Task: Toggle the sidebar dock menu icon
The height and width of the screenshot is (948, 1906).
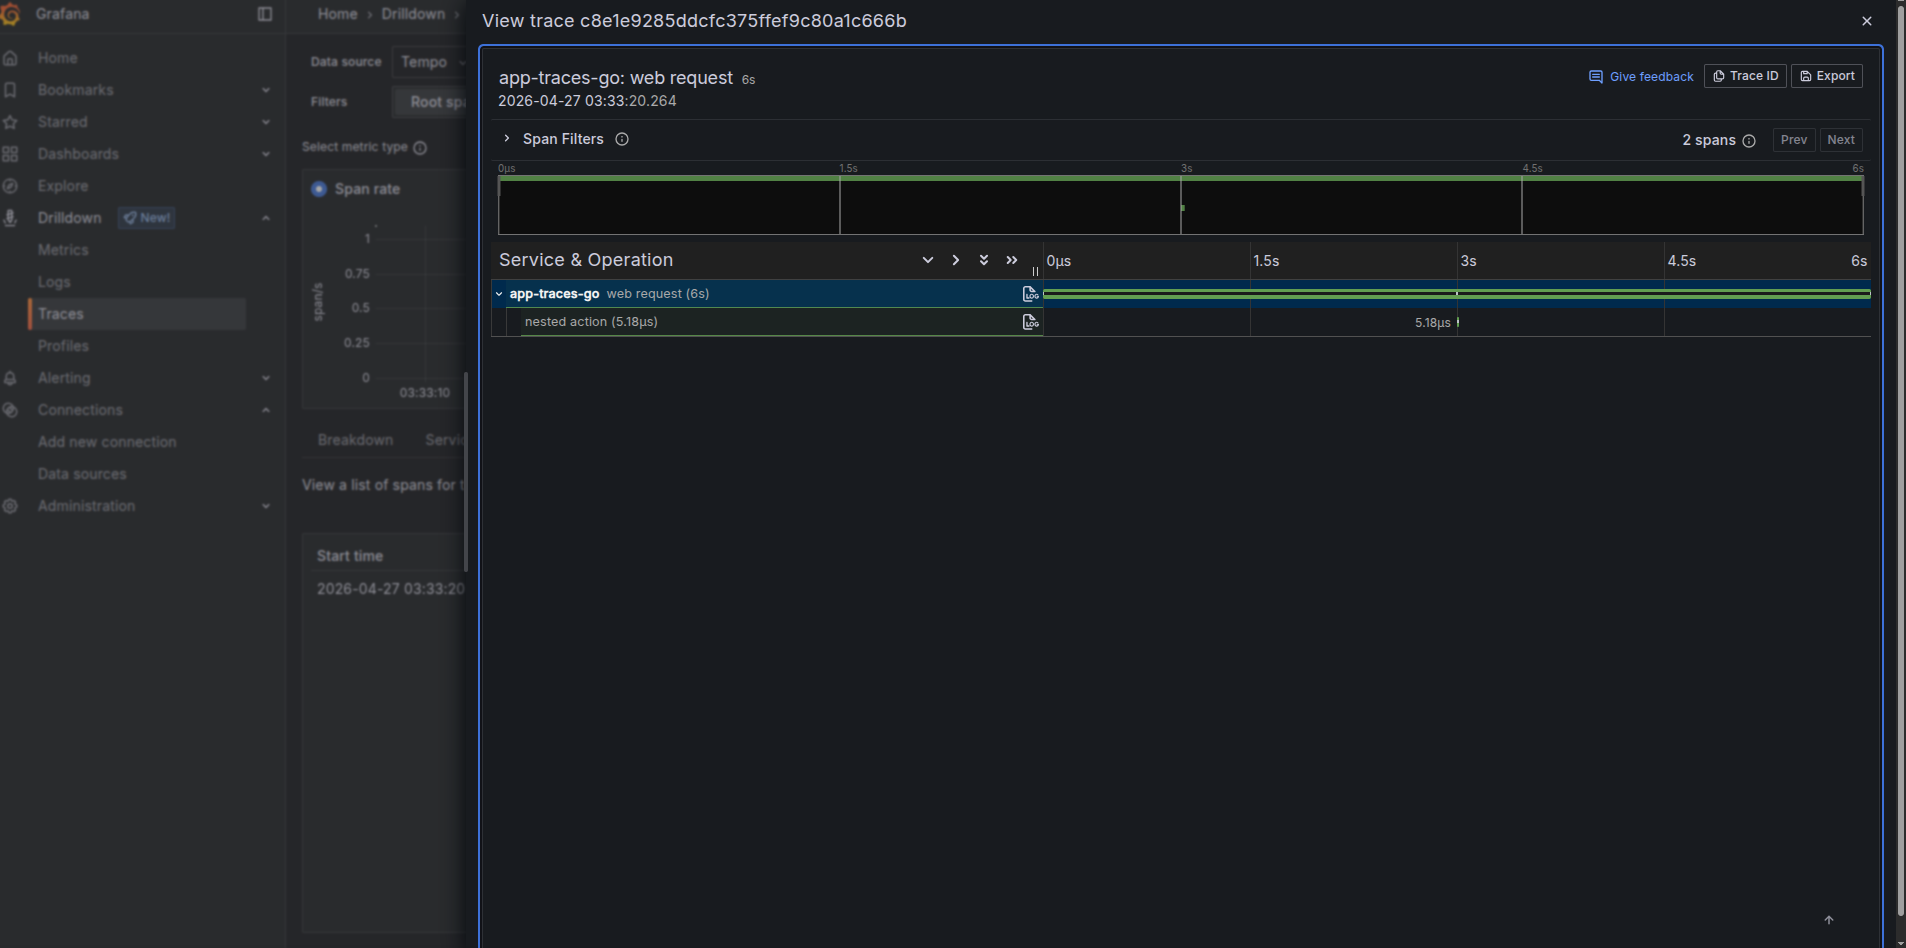Action: click(265, 14)
